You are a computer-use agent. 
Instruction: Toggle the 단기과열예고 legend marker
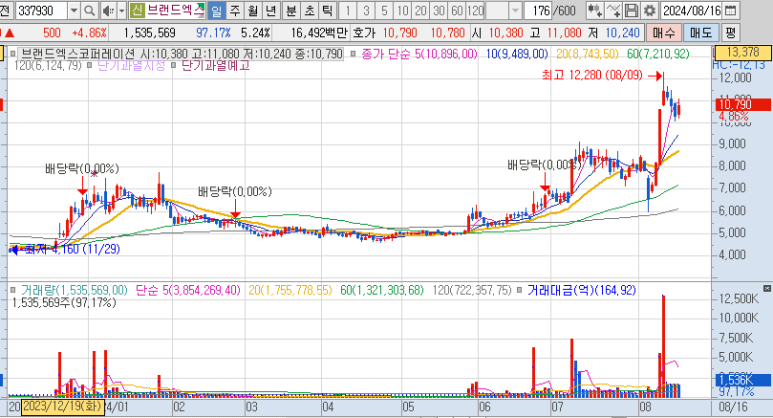pyautogui.click(x=174, y=65)
